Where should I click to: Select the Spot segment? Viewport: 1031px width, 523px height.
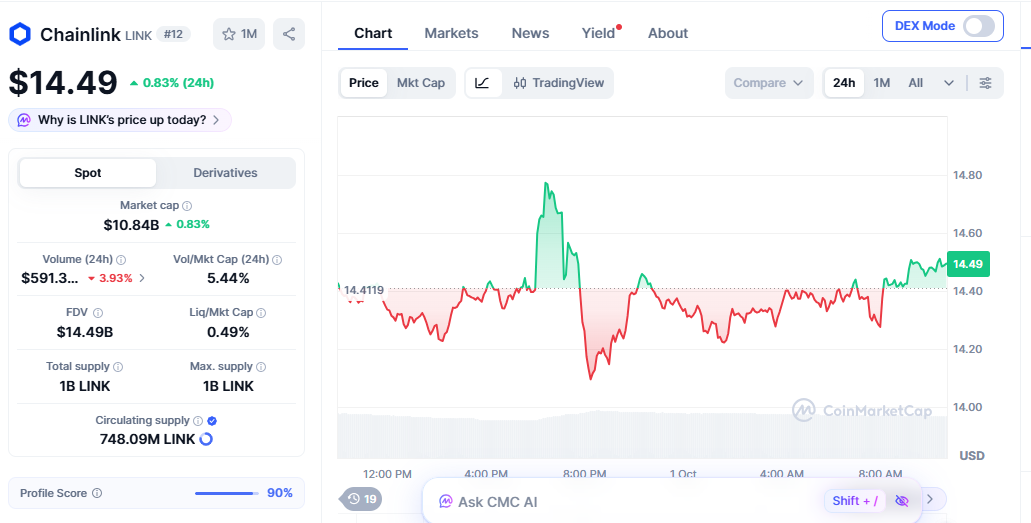(87, 173)
